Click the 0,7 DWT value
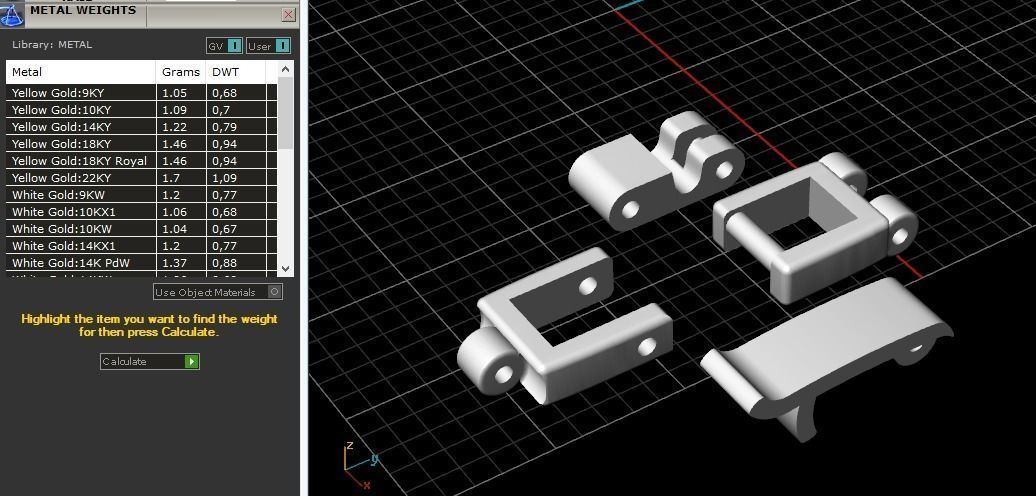 point(221,110)
